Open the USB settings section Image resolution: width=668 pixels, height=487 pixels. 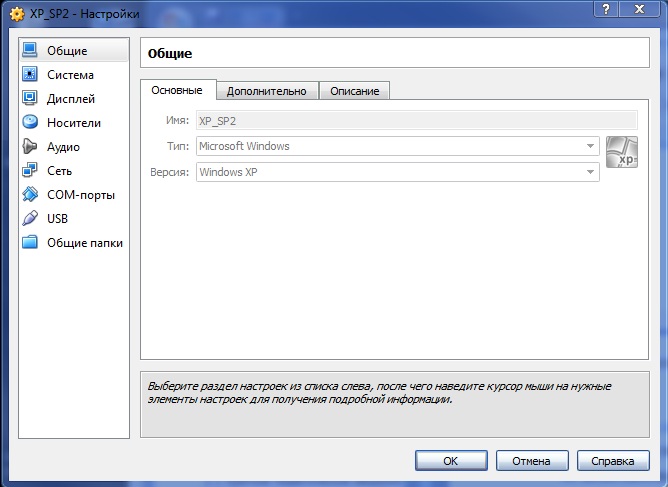click(74, 219)
